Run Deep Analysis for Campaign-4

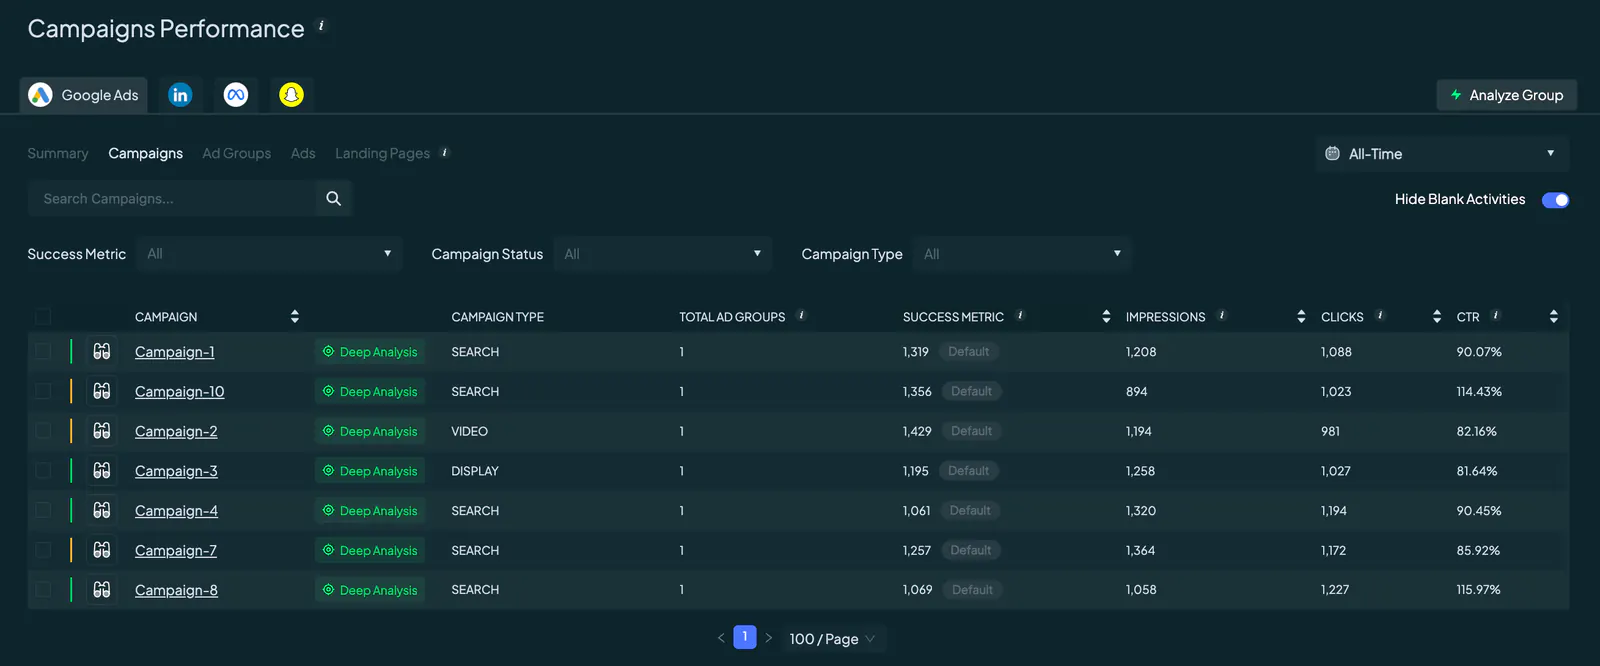(x=370, y=511)
